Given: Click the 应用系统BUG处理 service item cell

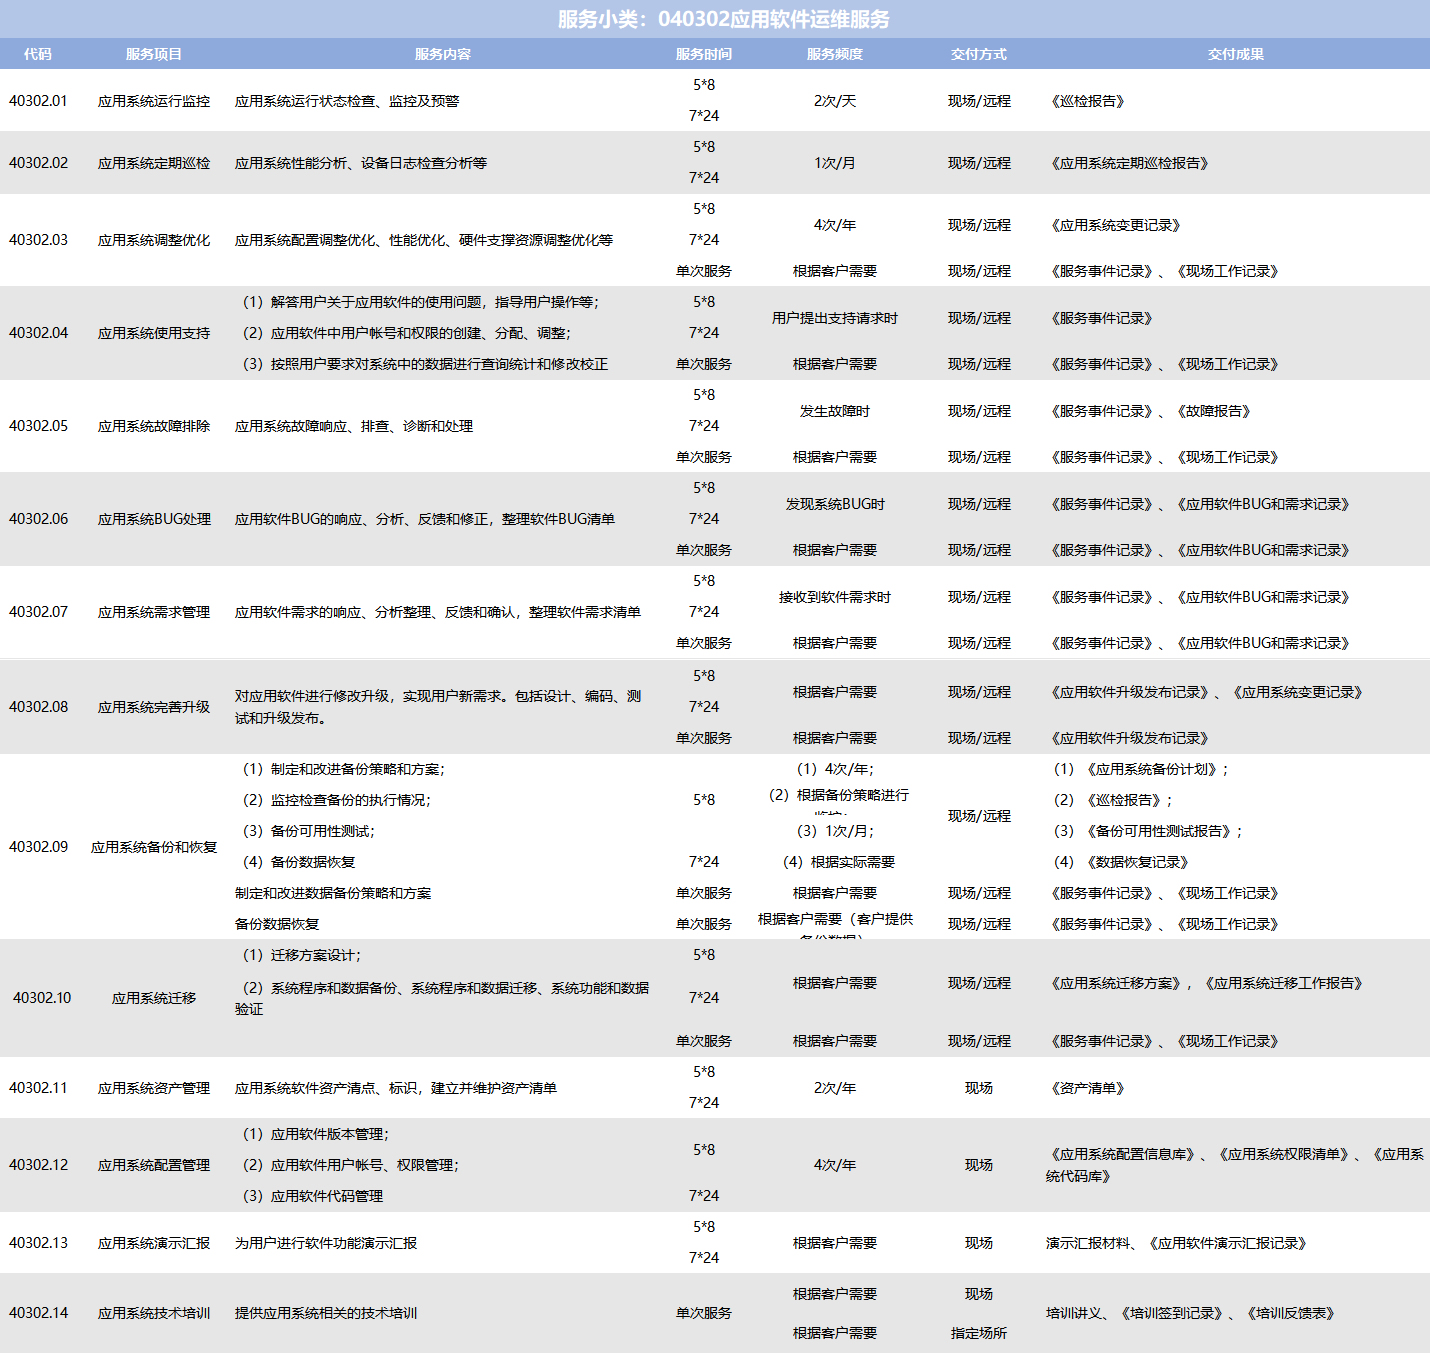Looking at the screenshot, I should 154,519.
